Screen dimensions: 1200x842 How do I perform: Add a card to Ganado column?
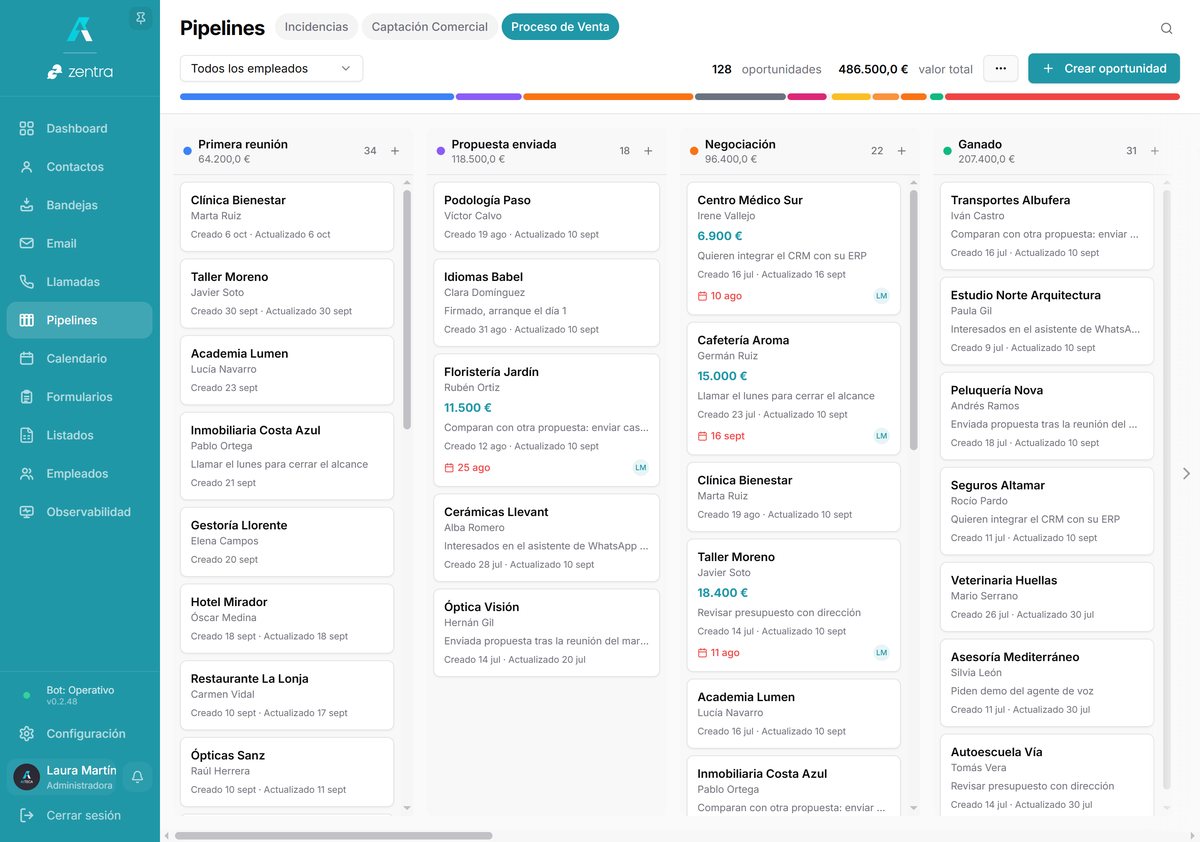[1155, 151]
